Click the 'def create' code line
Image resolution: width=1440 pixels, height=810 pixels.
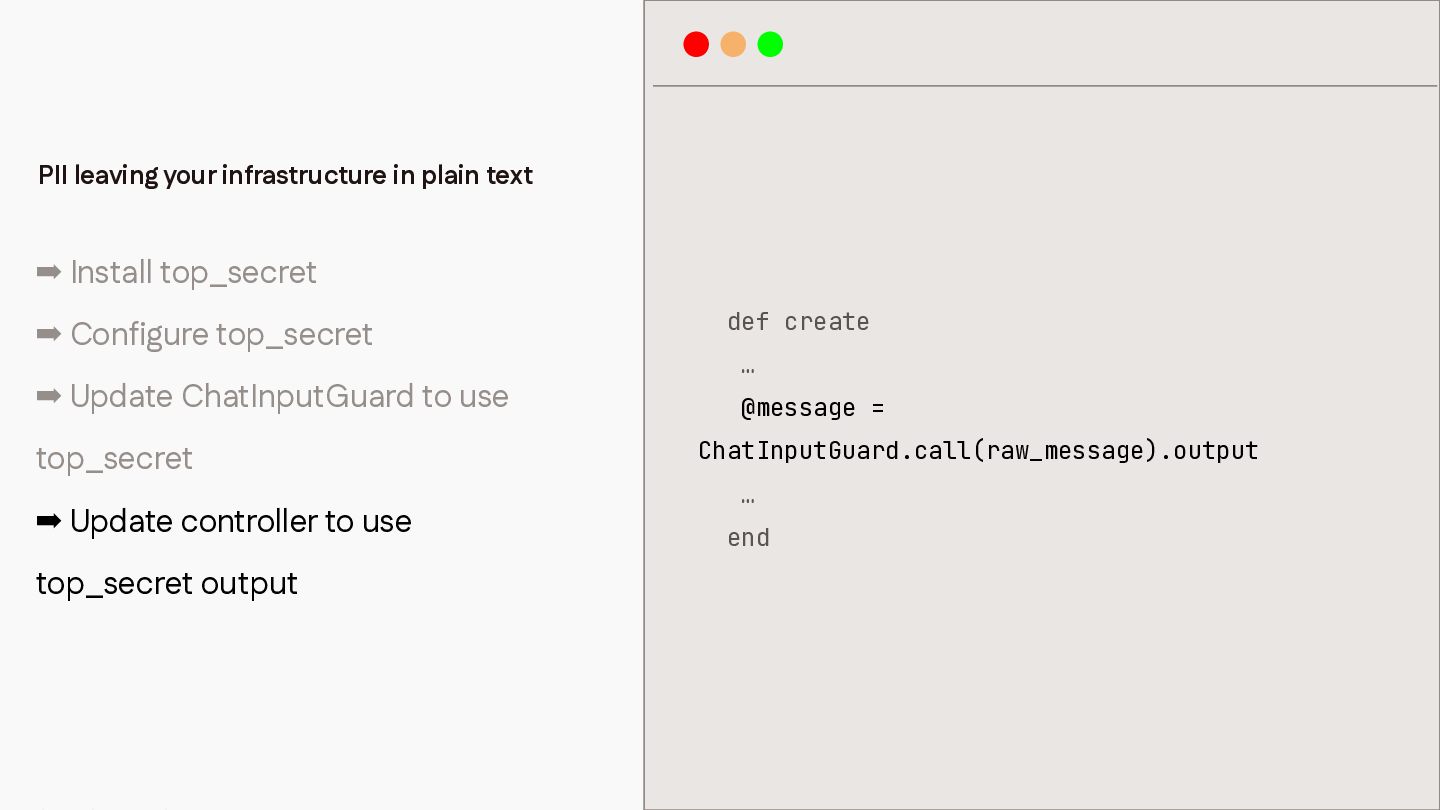pyautogui.click(x=798, y=322)
